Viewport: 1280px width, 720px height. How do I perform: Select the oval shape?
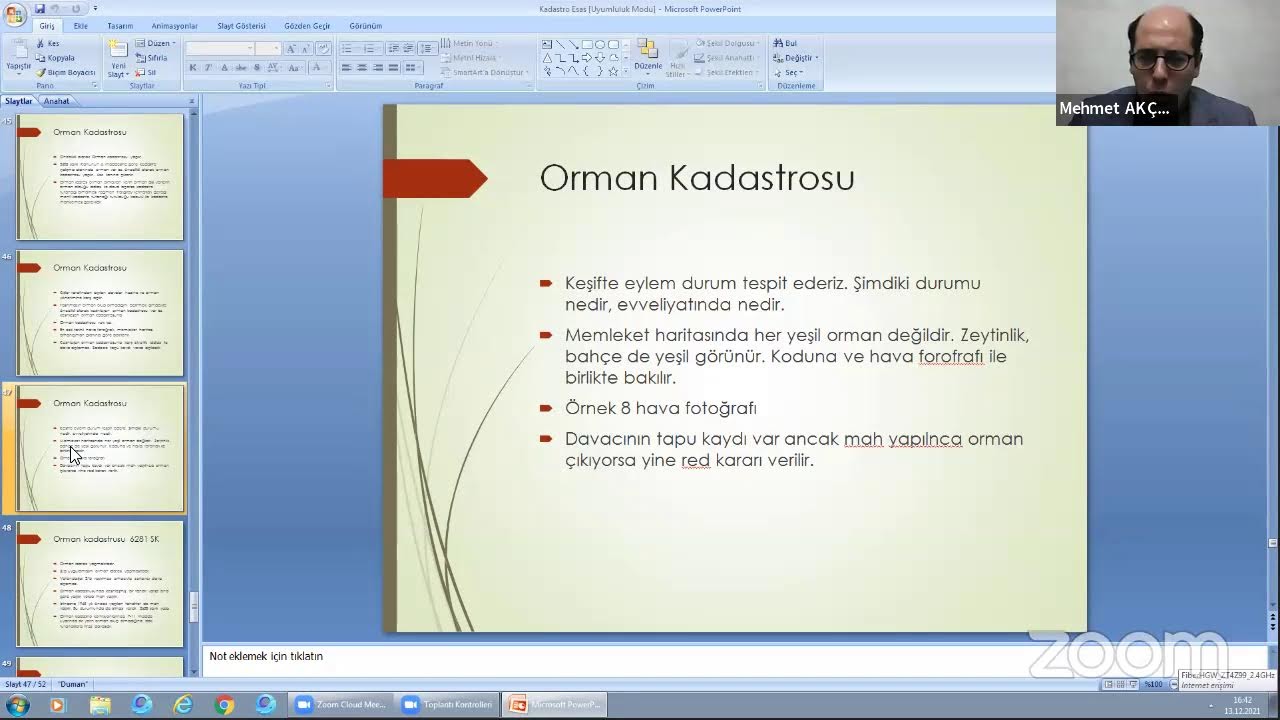tap(600, 45)
